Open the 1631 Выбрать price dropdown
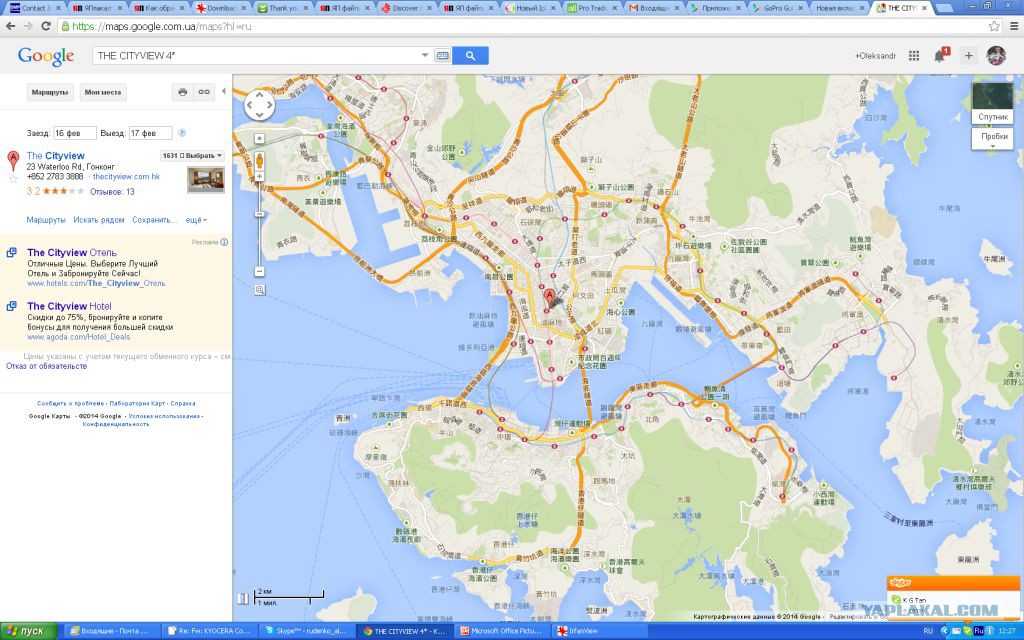Viewport: 1024px width, 640px height. (193, 155)
